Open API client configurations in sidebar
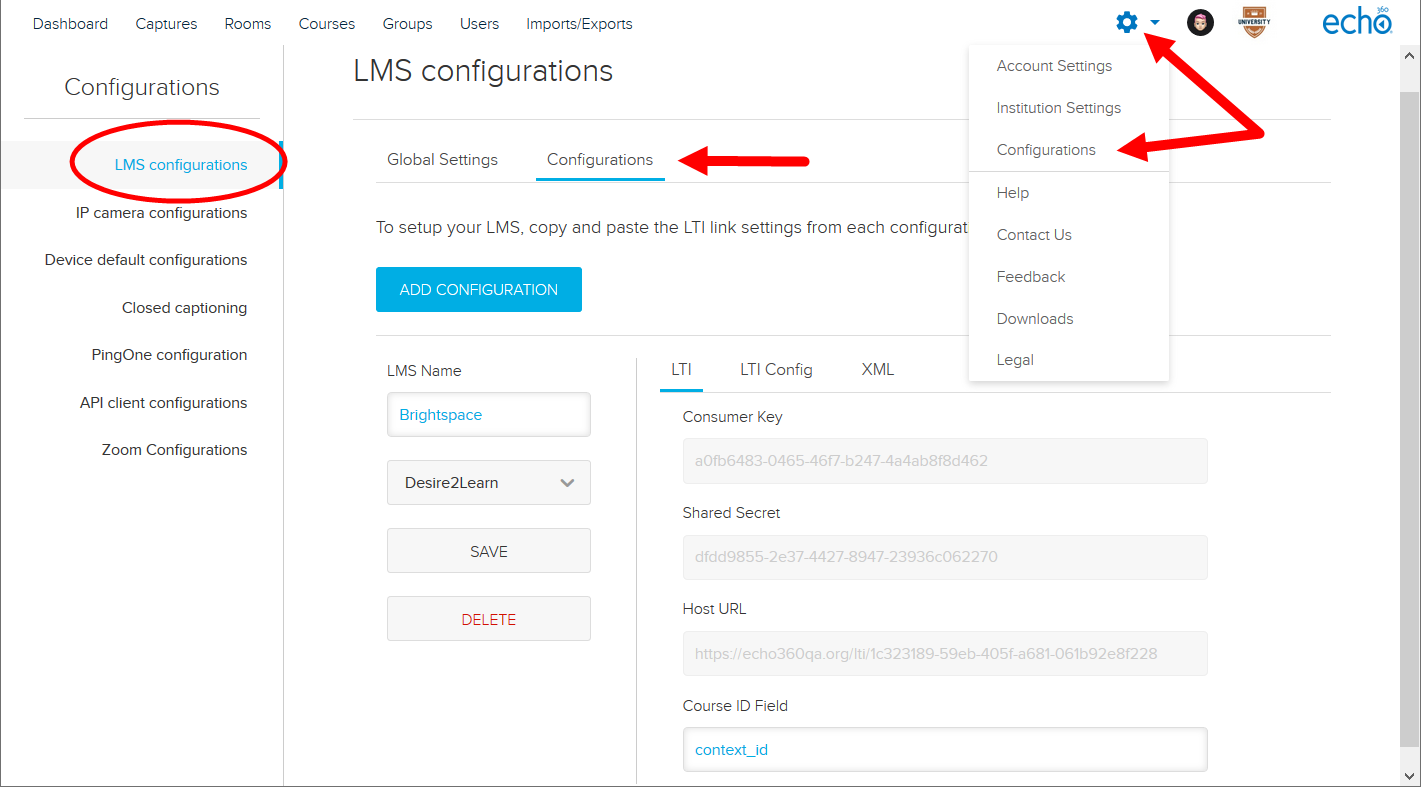1421x787 pixels. tap(163, 403)
